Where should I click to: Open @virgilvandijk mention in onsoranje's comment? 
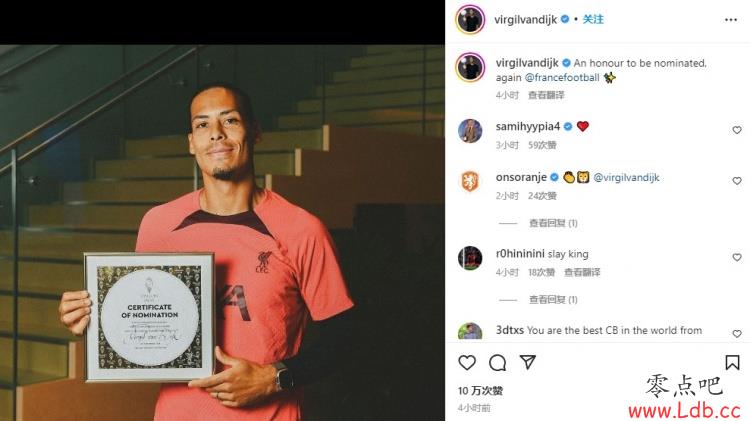626,177
